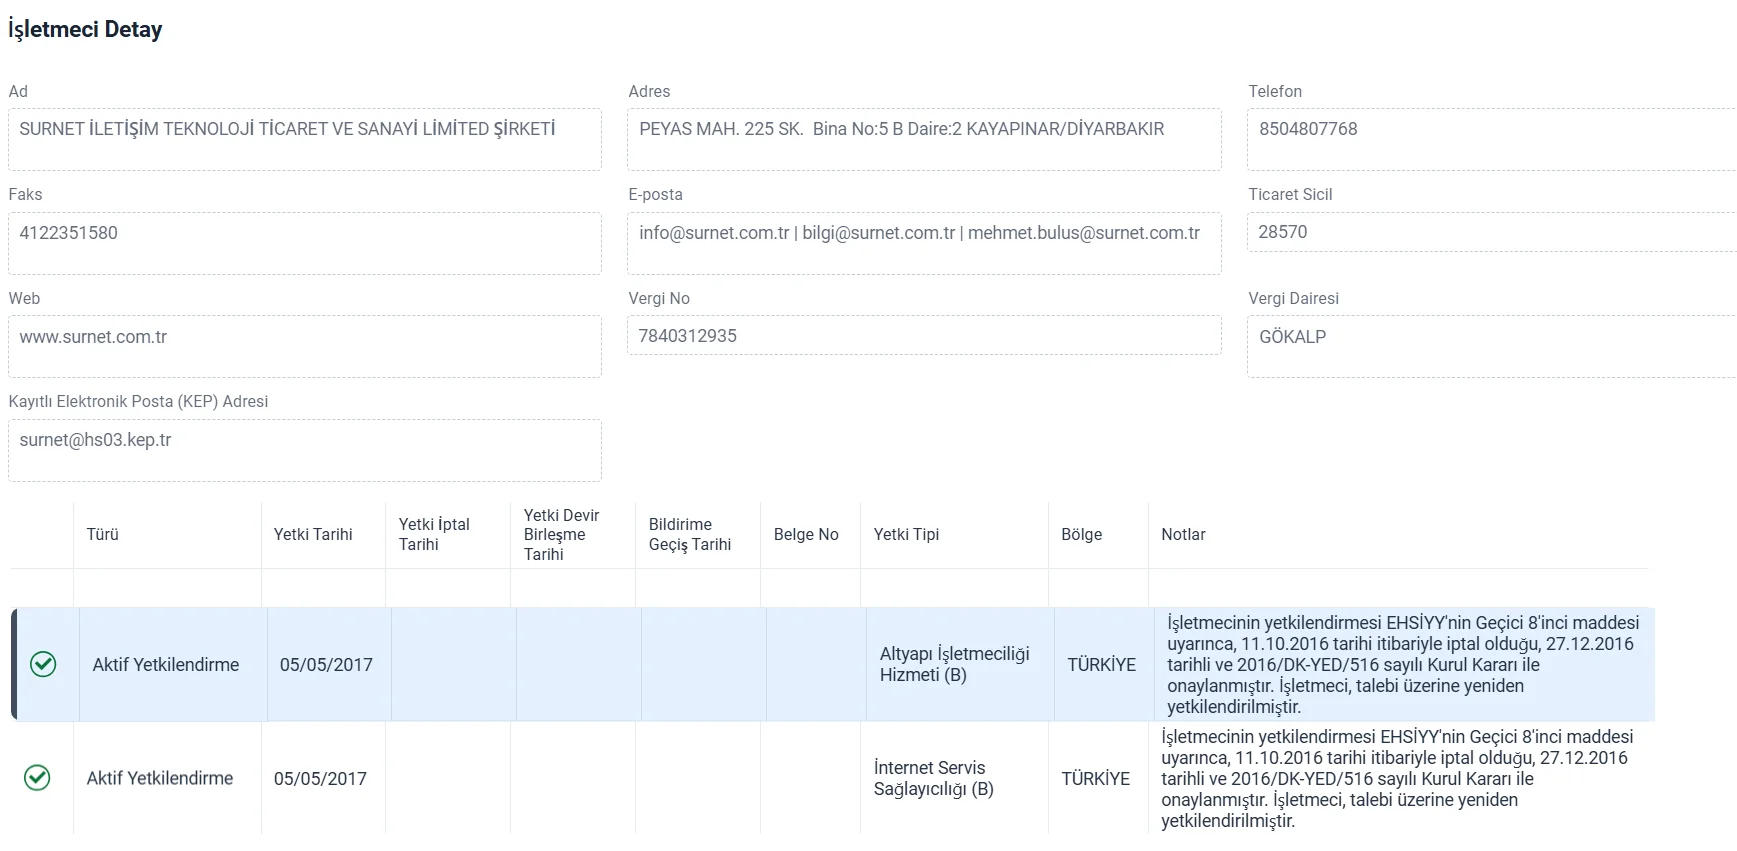
Task: Focus the Vergi No field 7840312935
Action: 924,336
